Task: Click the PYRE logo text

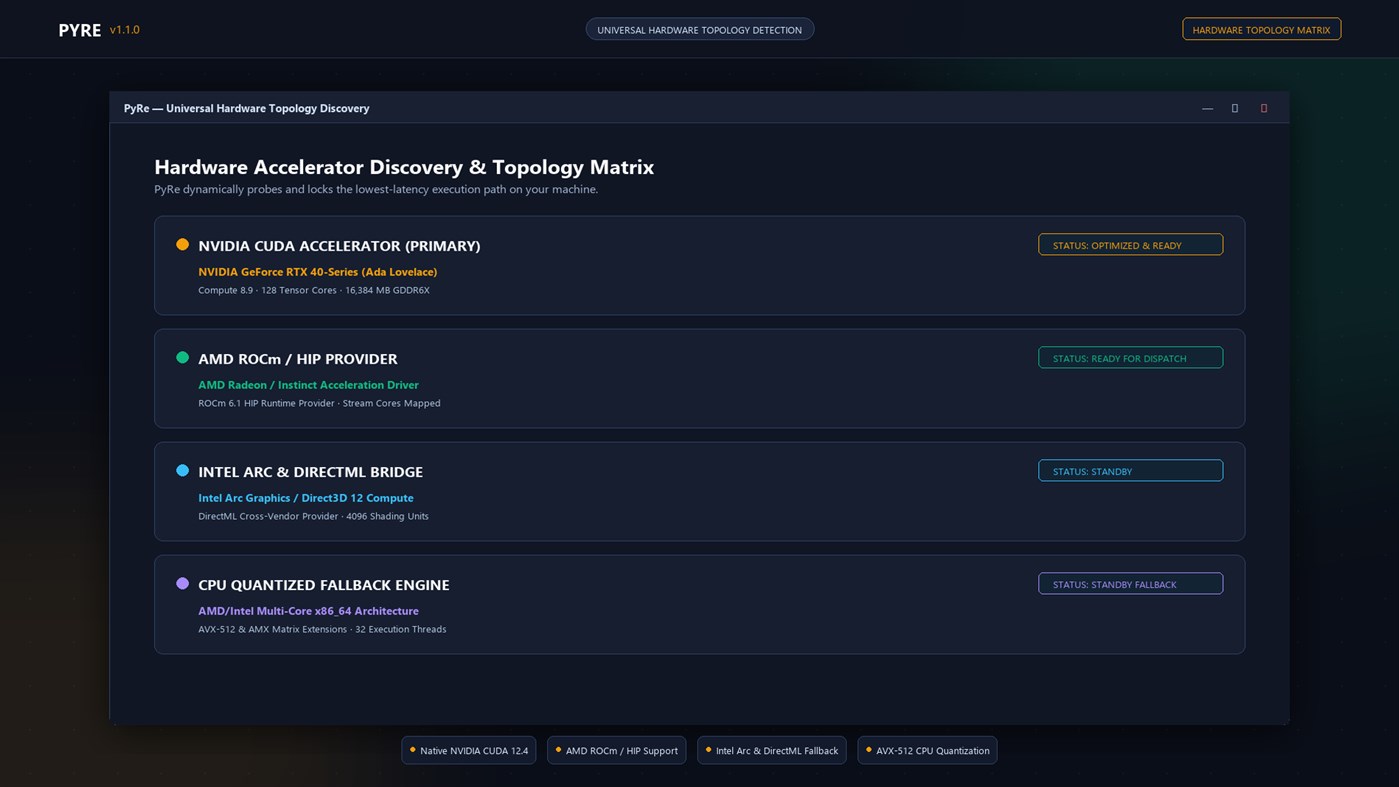Action: [80, 30]
